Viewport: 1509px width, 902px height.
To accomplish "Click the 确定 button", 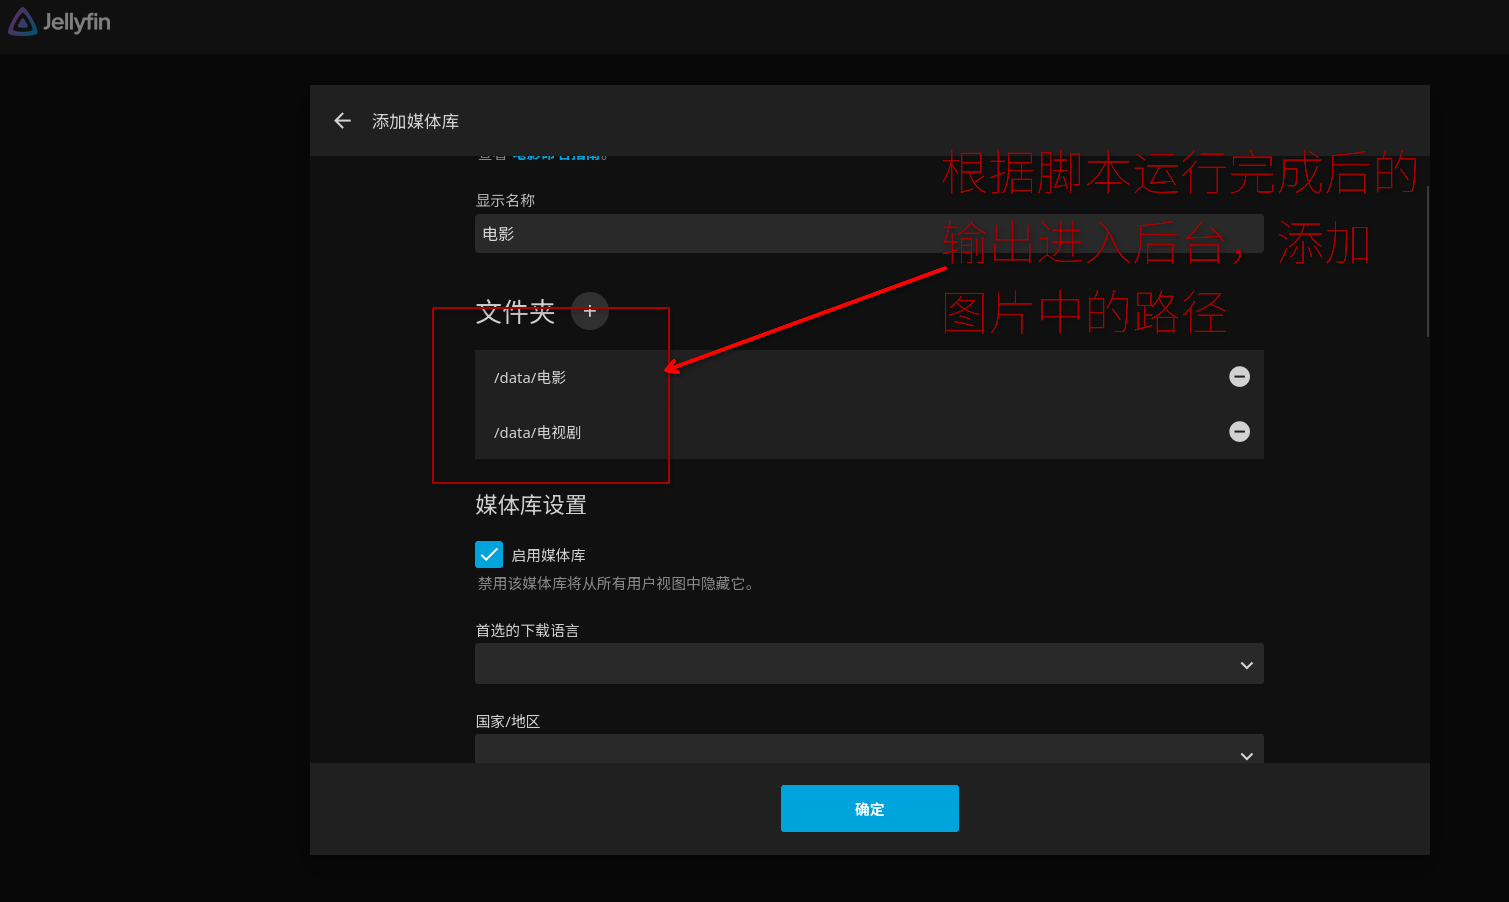I will click(870, 808).
